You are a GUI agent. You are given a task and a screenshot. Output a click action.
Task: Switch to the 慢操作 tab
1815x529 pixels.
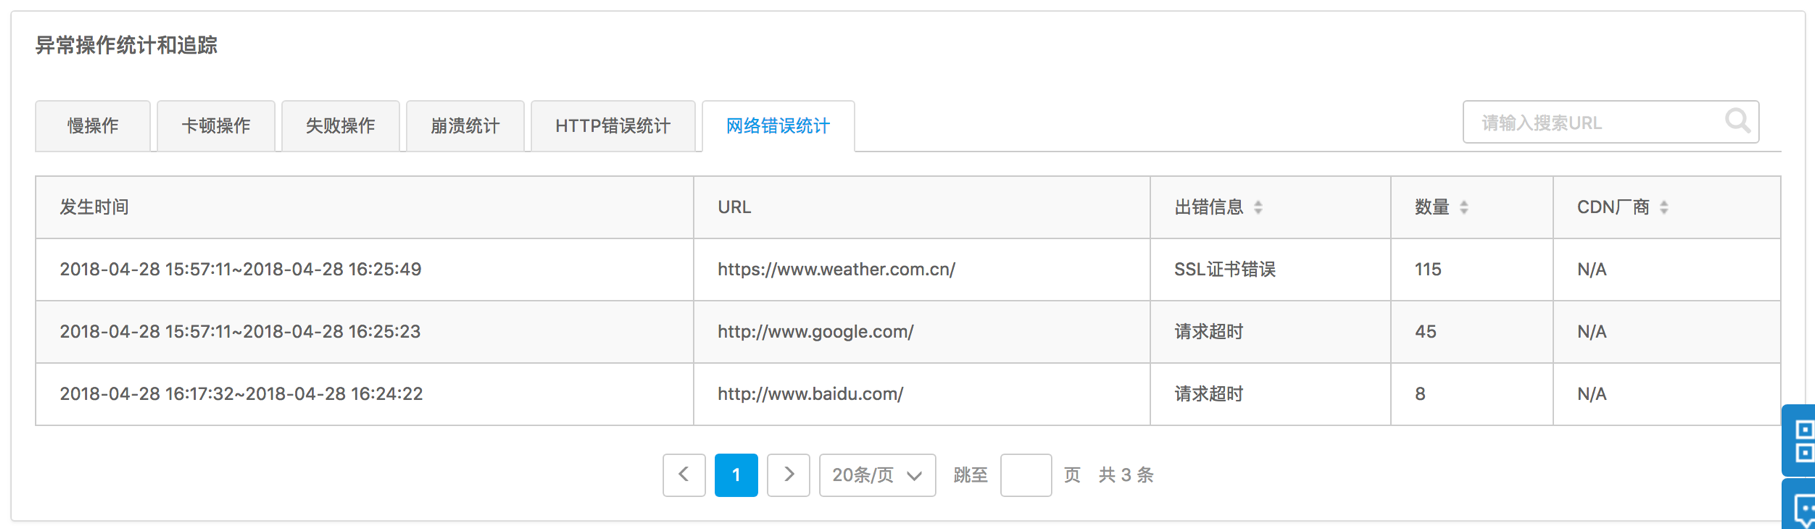[x=93, y=126]
